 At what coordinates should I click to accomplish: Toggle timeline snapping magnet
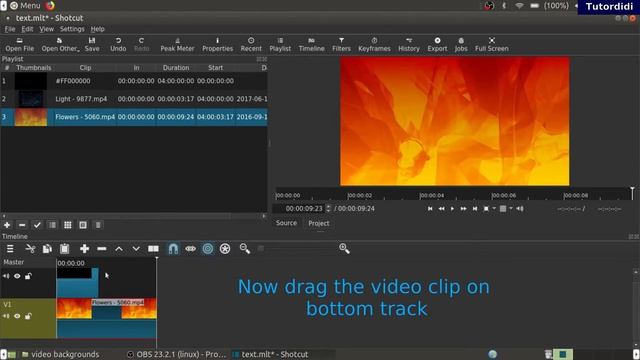tap(173, 249)
